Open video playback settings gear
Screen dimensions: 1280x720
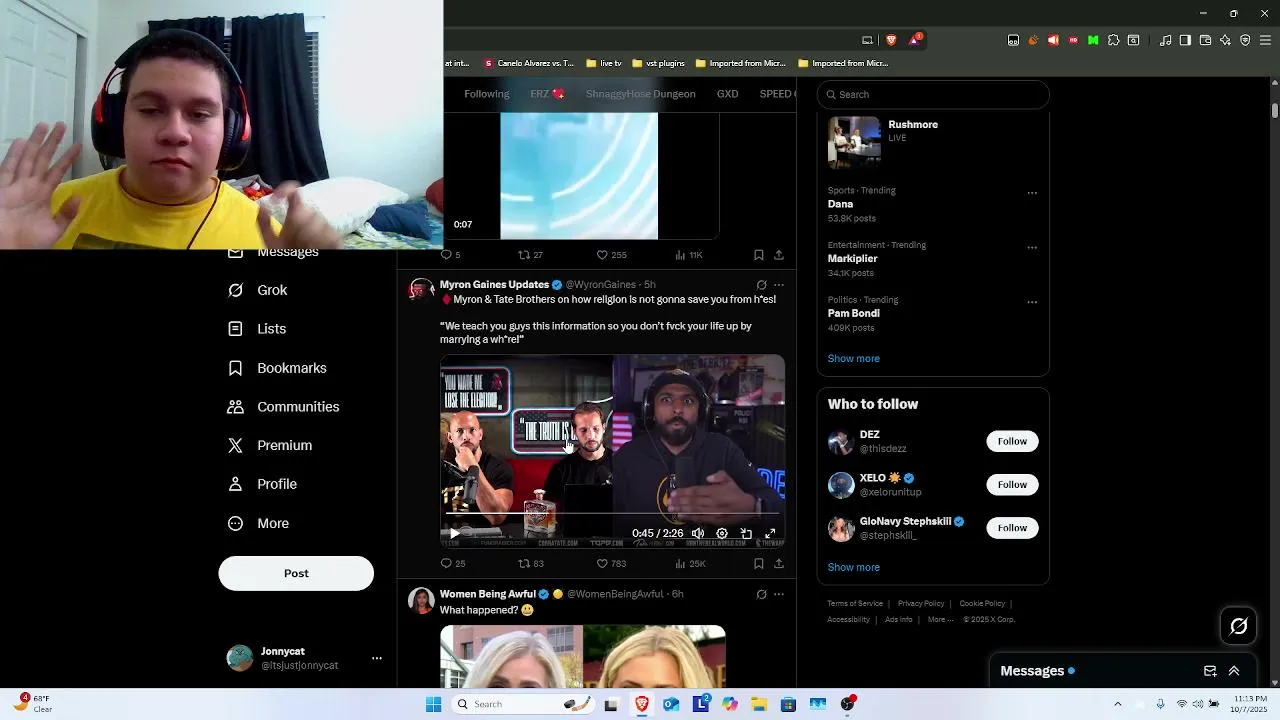[x=722, y=534]
